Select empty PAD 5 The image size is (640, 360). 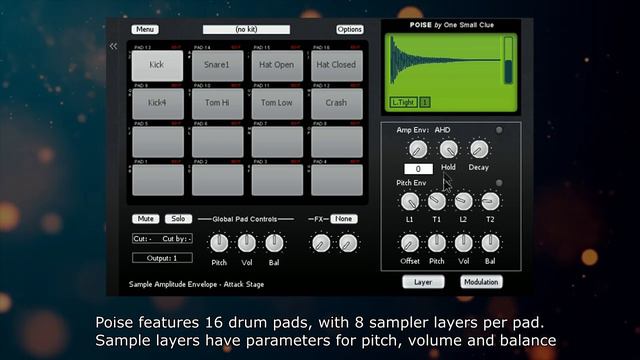tap(157, 142)
